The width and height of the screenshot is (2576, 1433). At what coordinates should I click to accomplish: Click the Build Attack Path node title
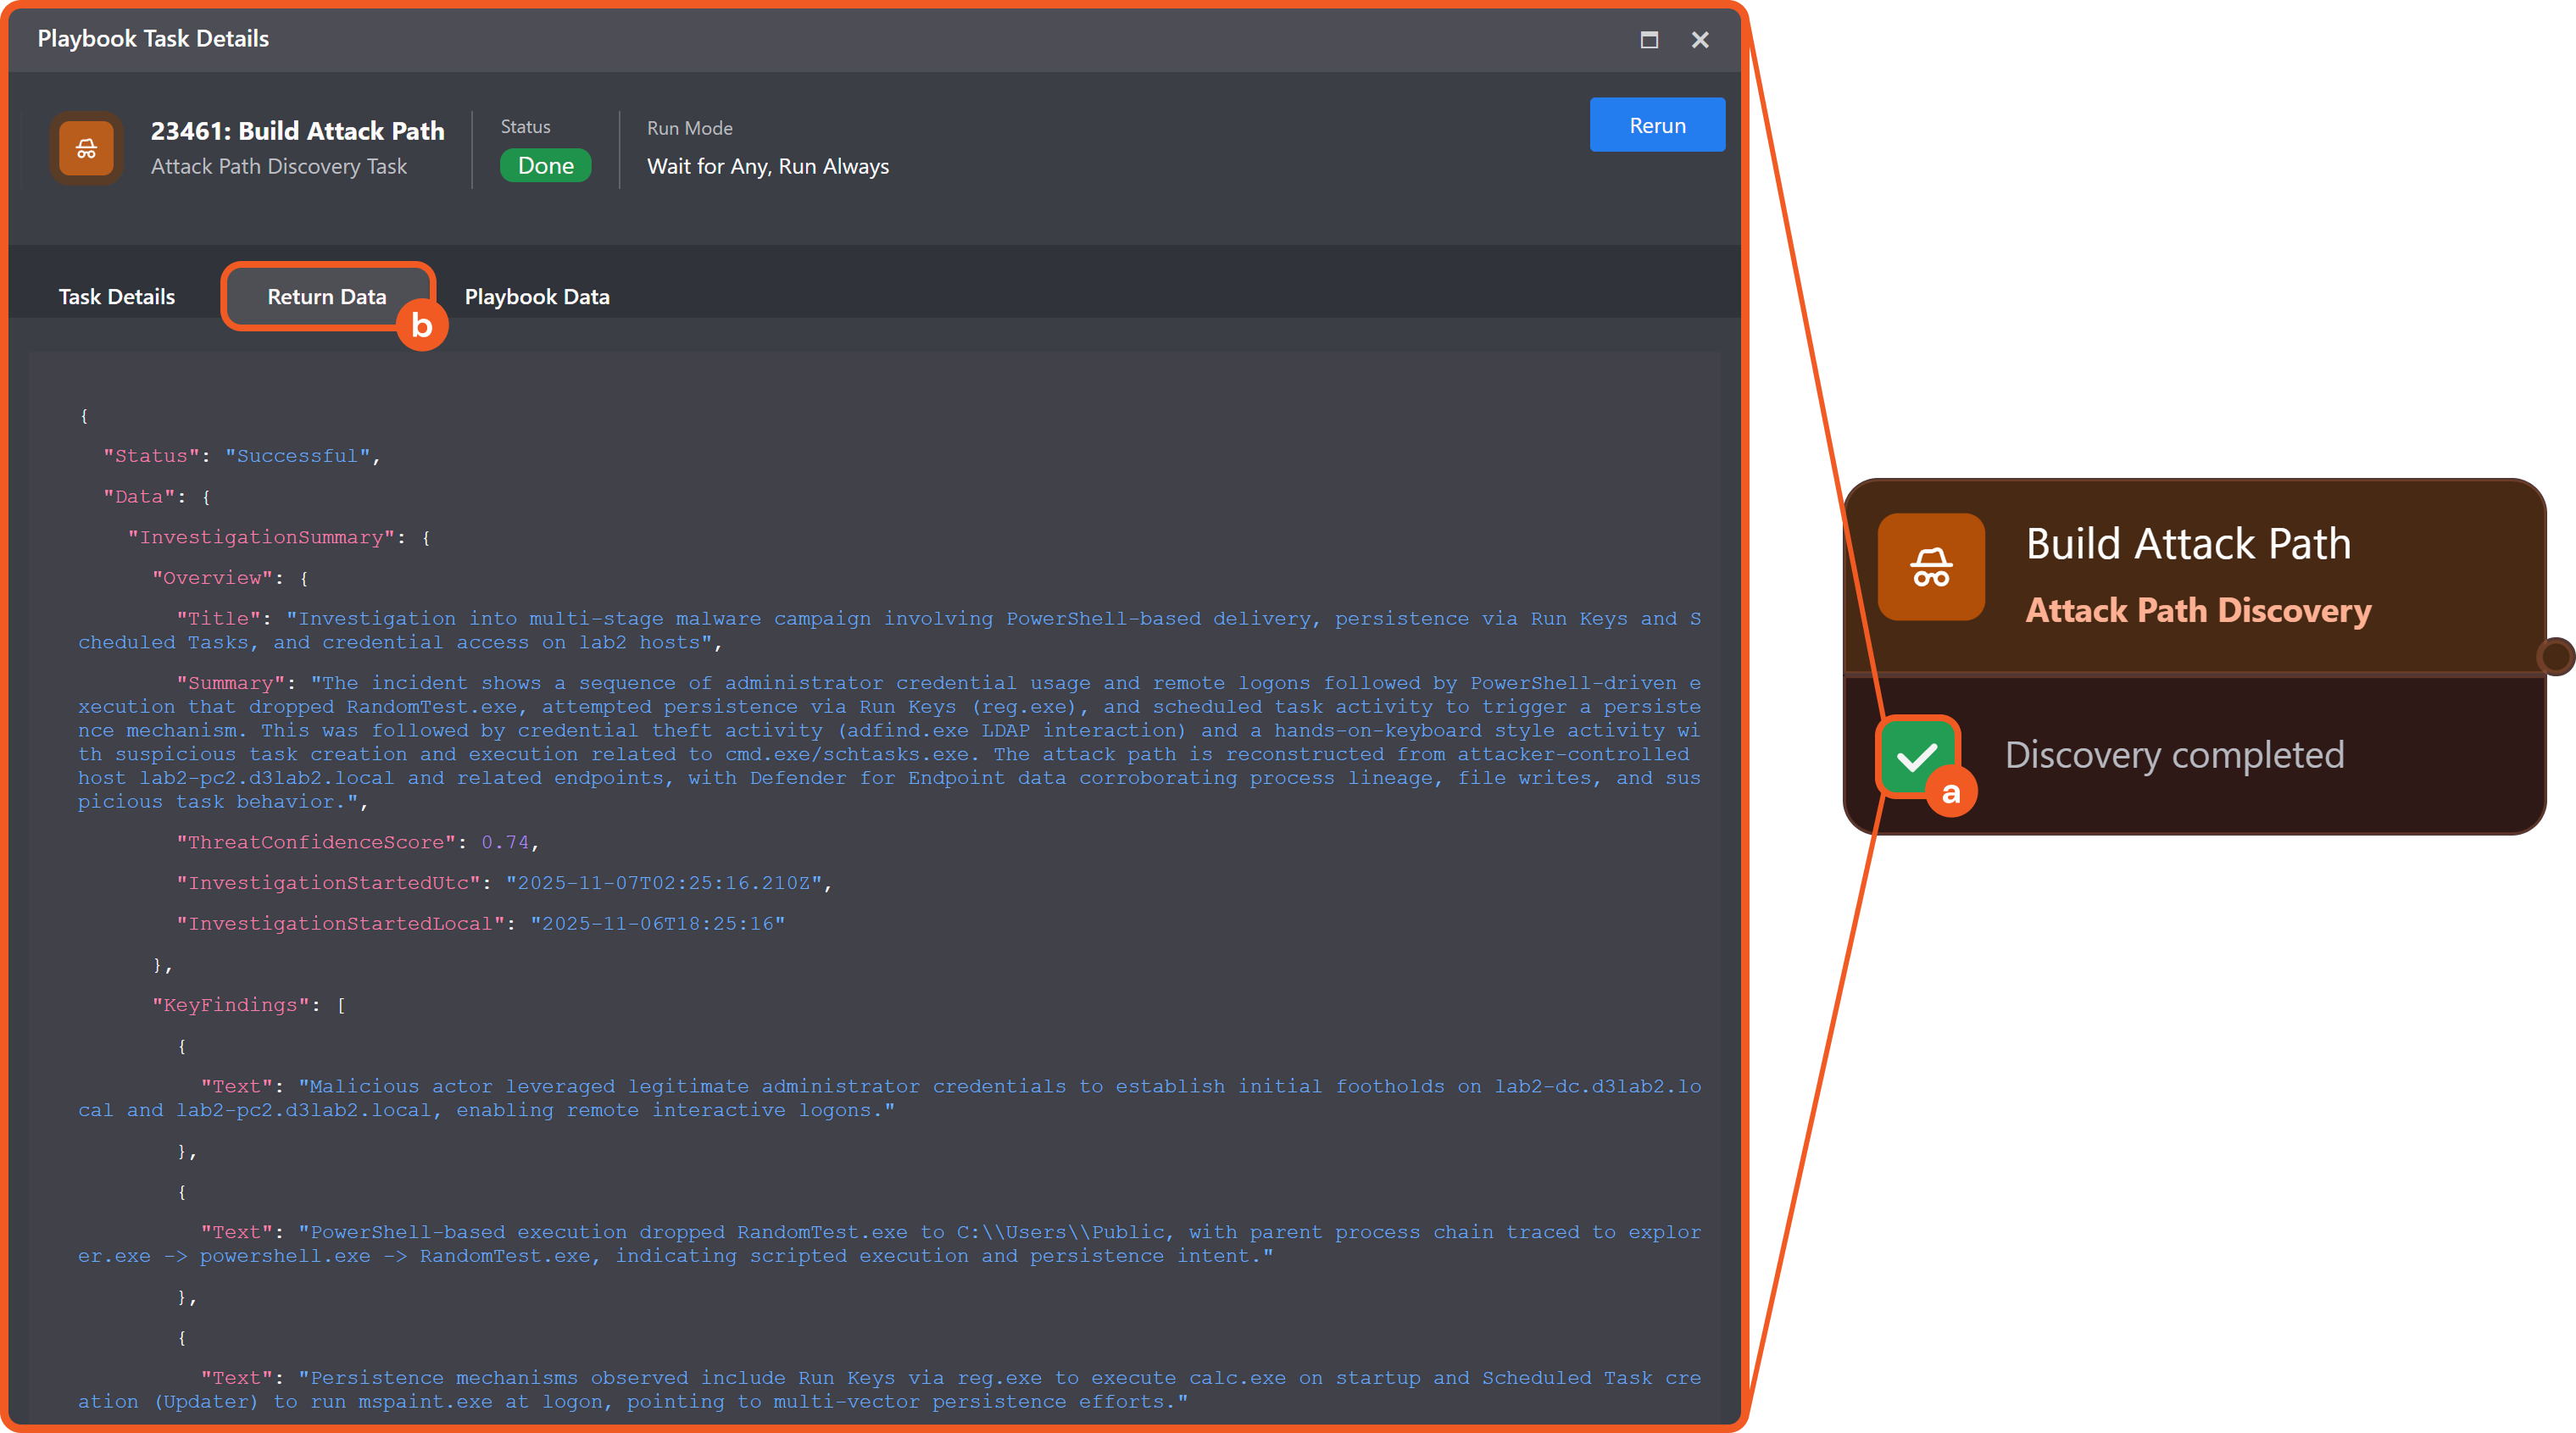pyautogui.click(x=2188, y=544)
